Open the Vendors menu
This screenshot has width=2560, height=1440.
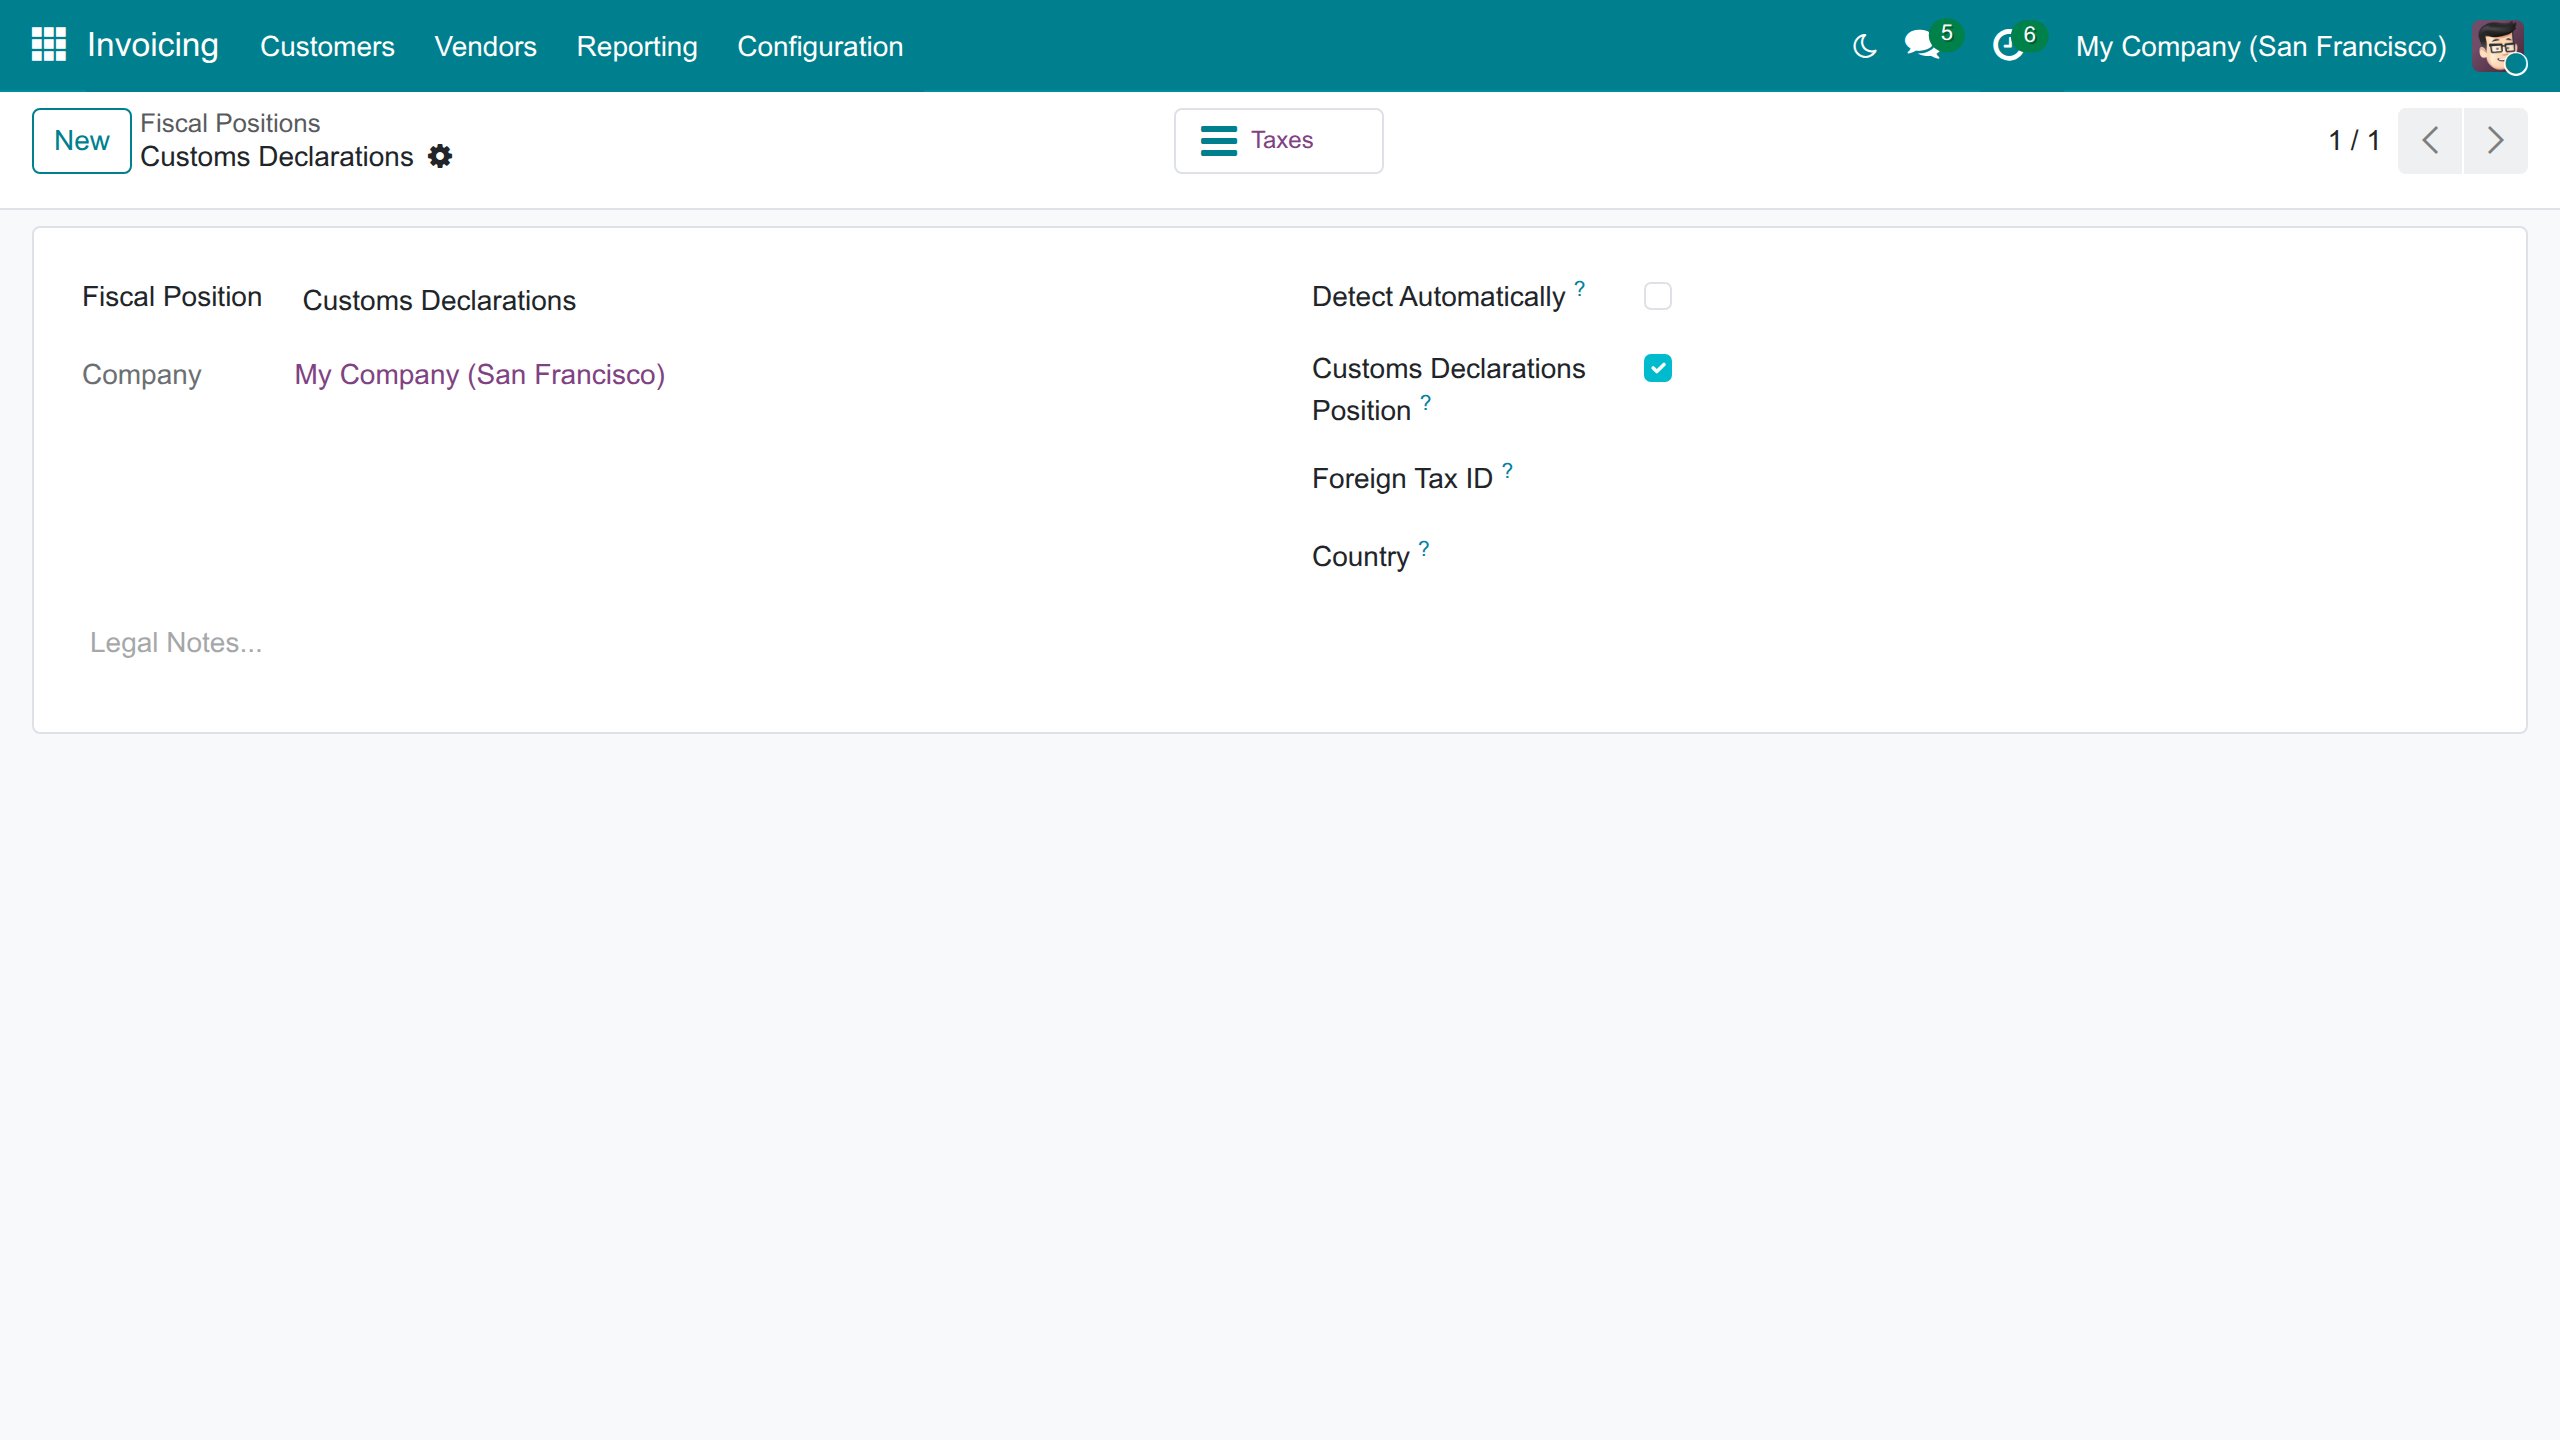(x=485, y=46)
